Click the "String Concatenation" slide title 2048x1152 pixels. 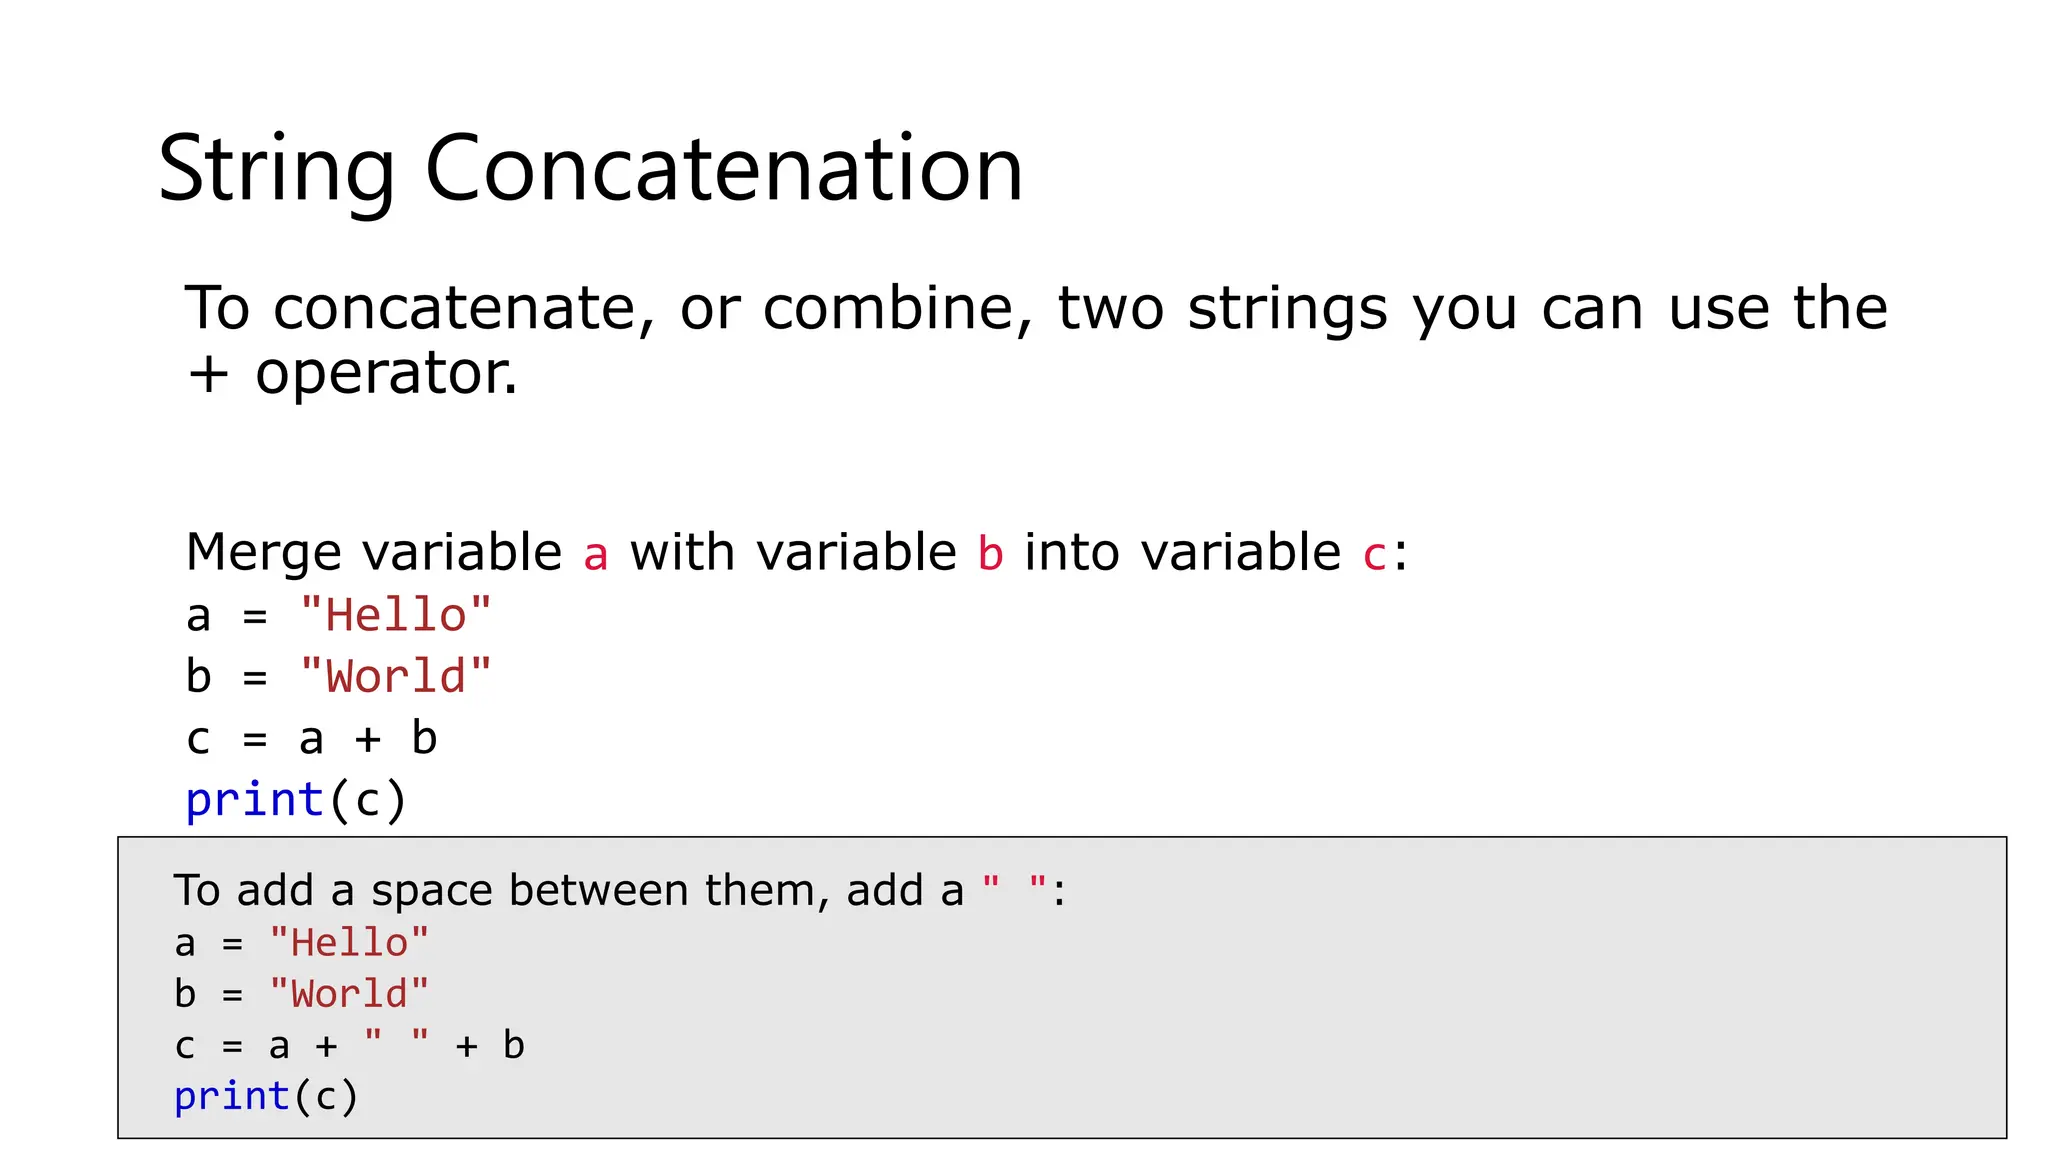click(x=590, y=168)
